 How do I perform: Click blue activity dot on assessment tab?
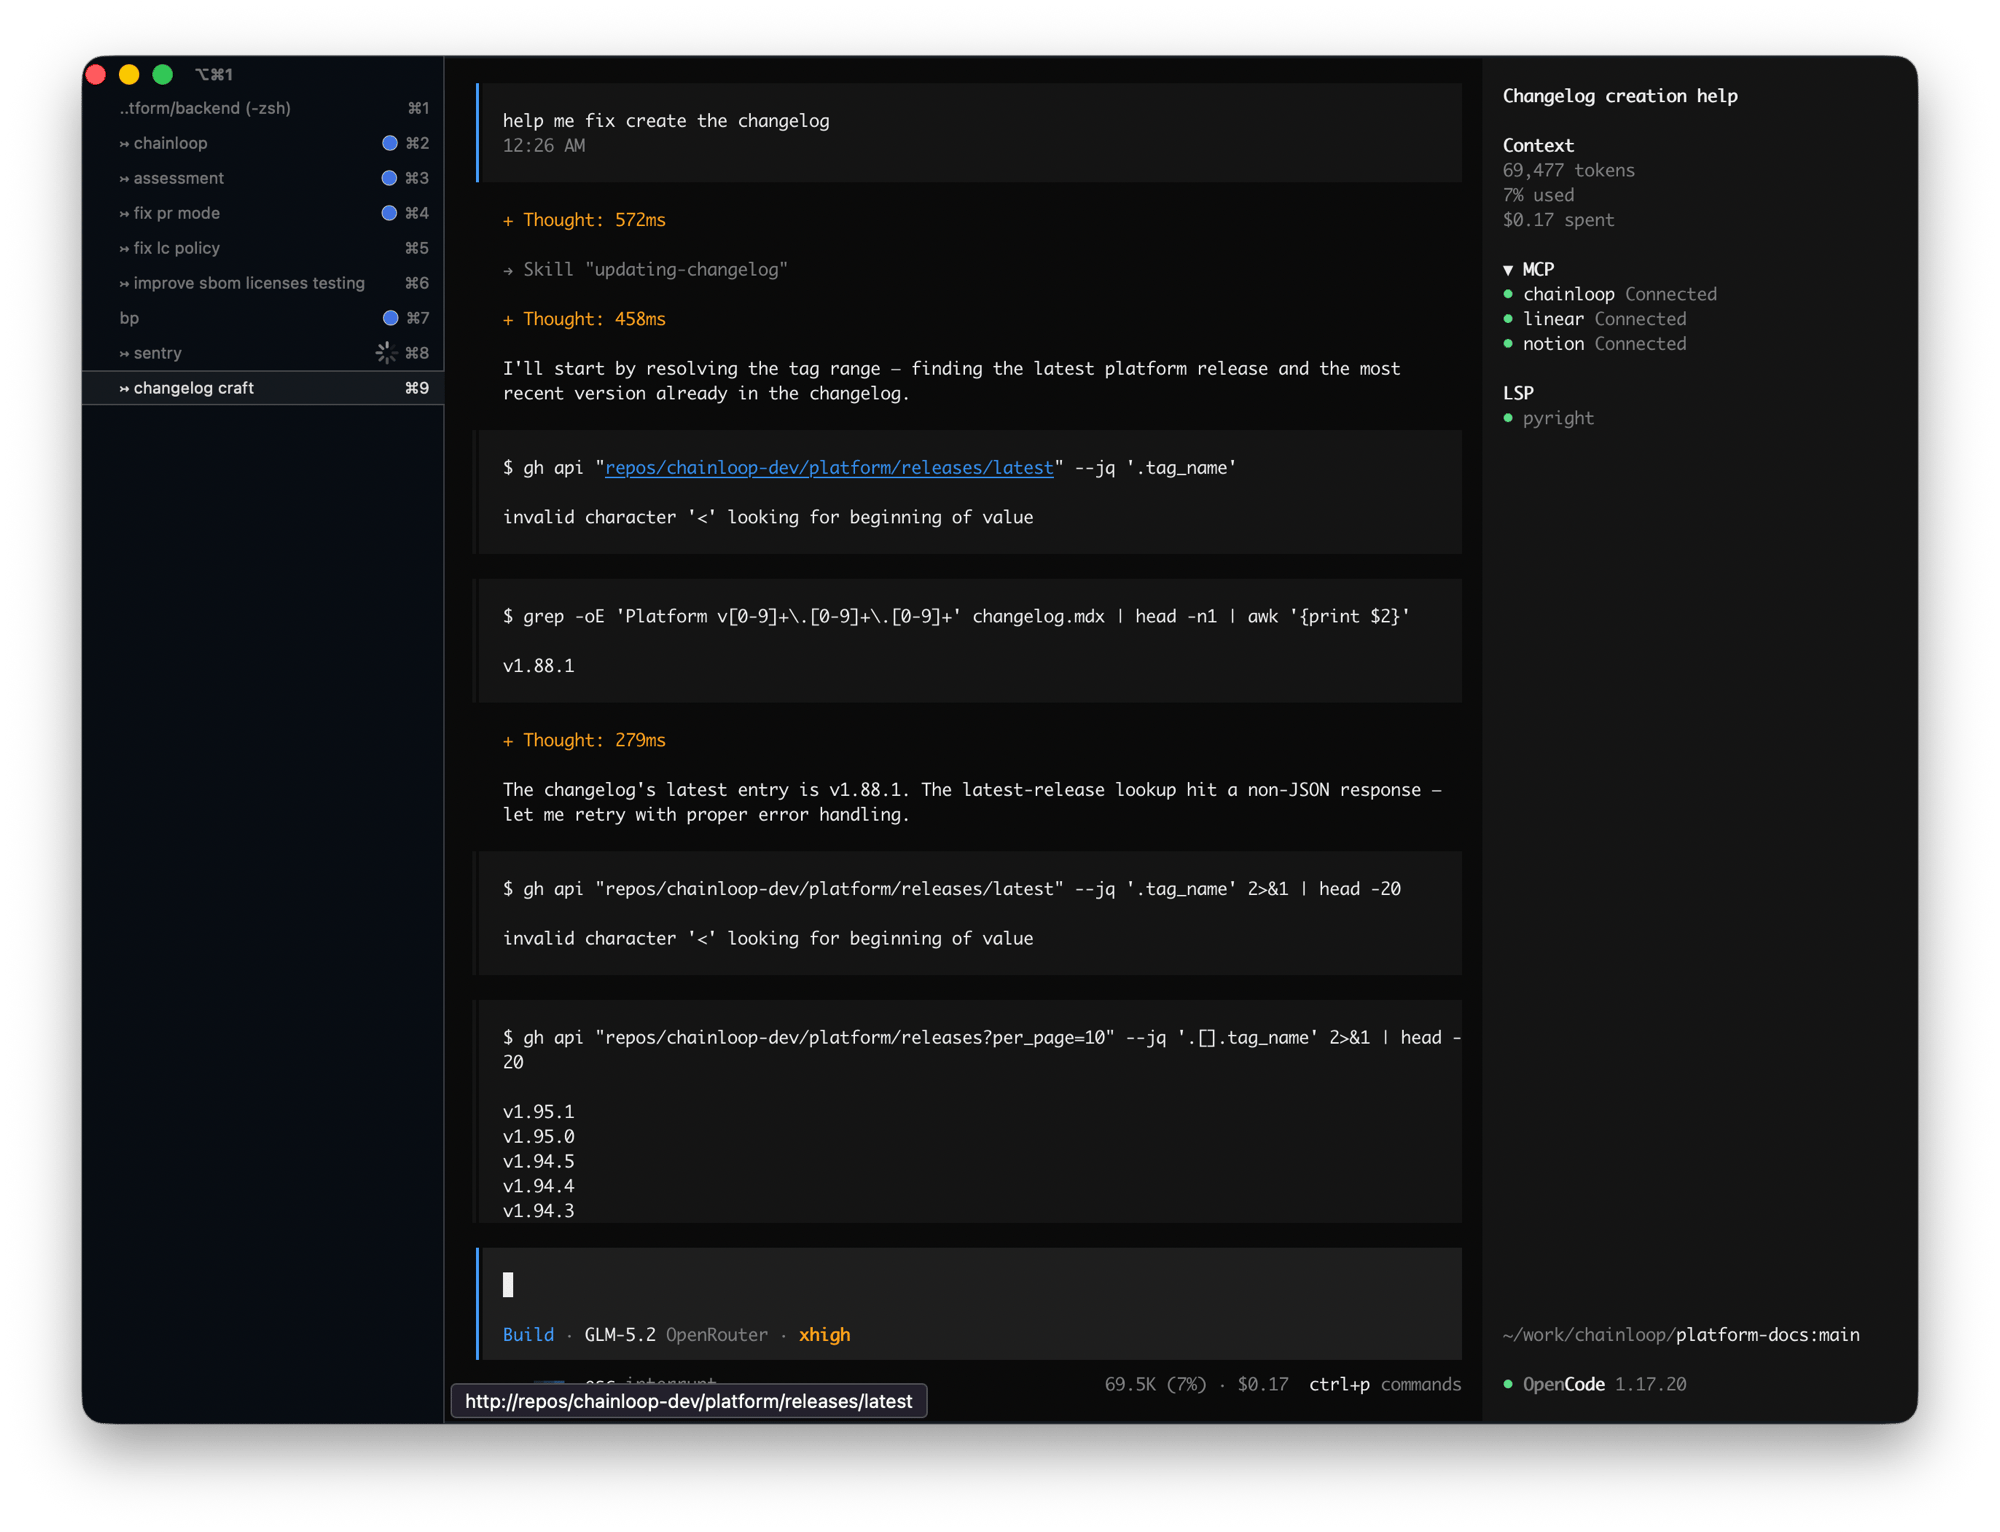(x=390, y=178)
